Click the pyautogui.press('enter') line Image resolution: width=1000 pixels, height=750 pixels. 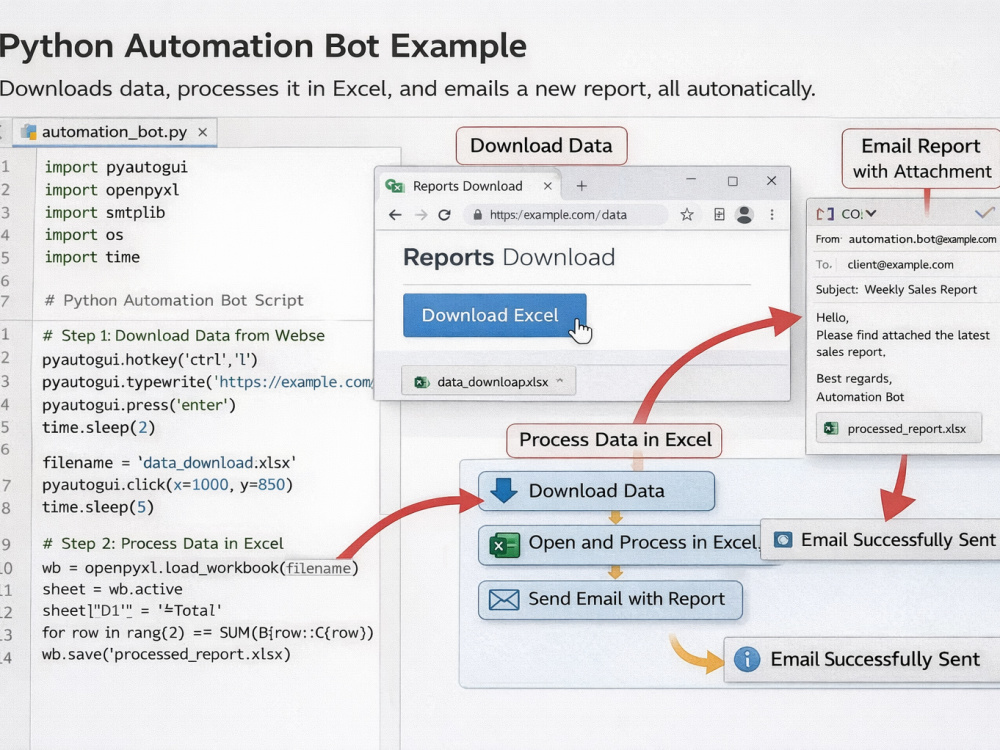click(139, 405)
